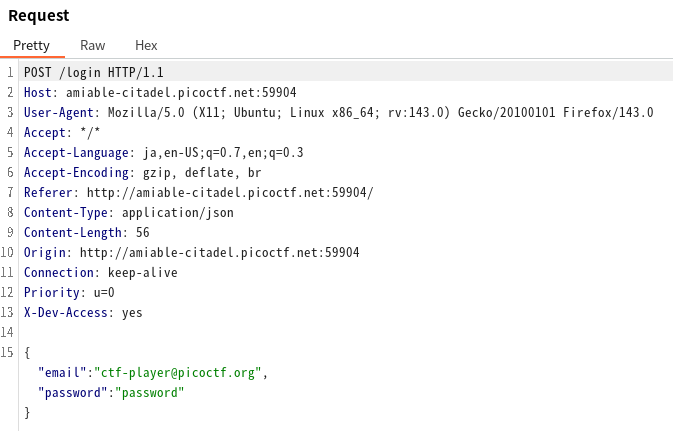Click line number 15 in the gutter

point(8,352)
